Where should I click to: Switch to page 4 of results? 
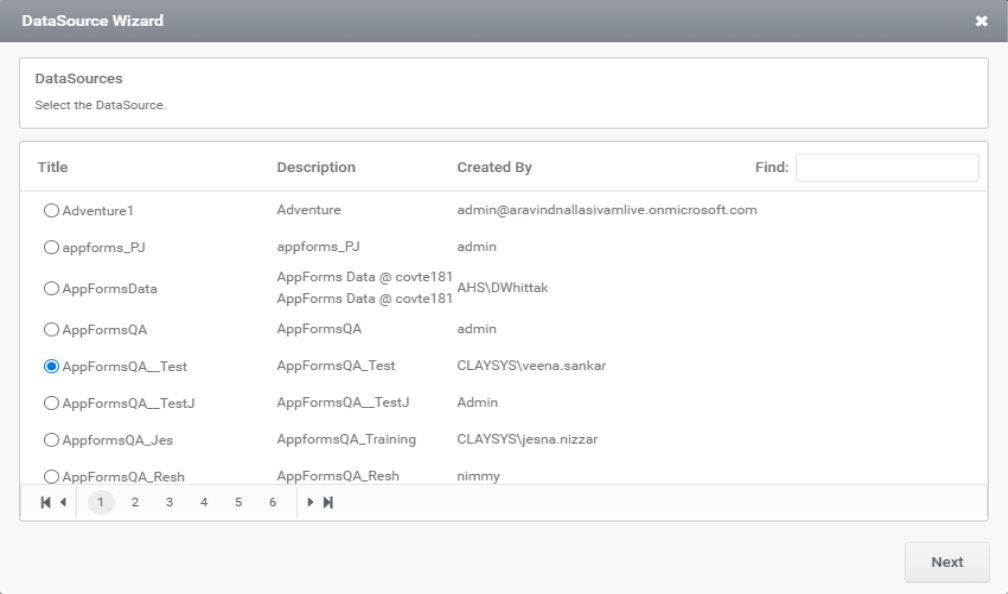tap(204, 503)
